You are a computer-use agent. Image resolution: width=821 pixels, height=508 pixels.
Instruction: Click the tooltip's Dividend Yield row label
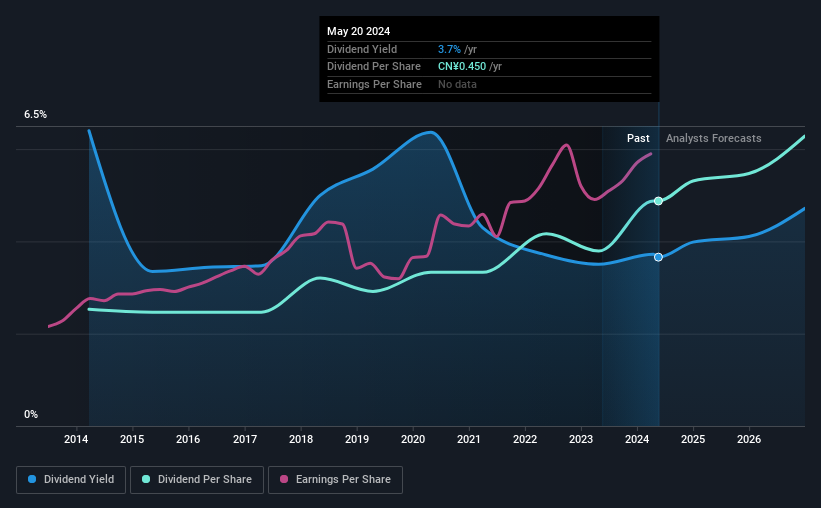click(362, 49)
